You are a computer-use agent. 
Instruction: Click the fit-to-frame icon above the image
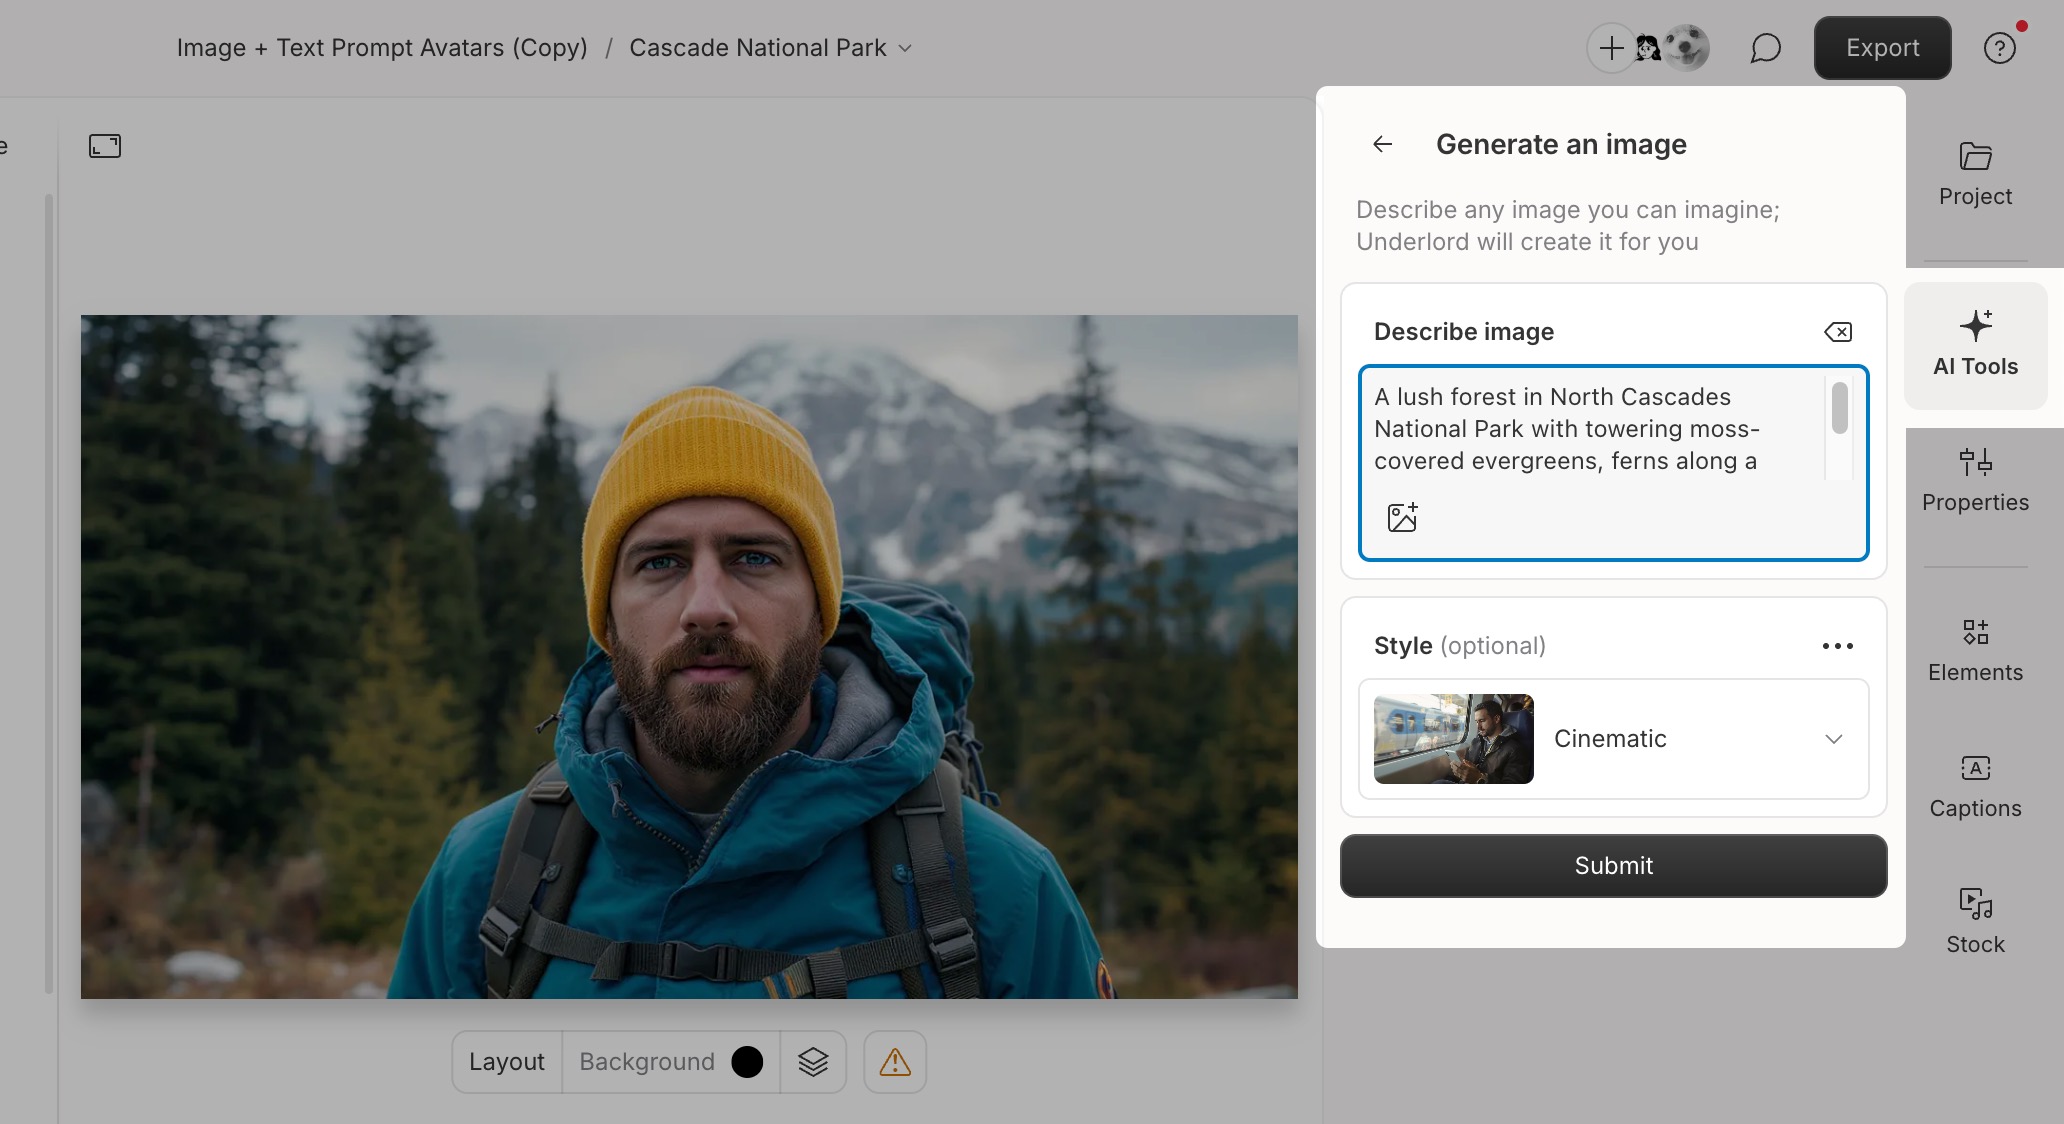point(104,146)
